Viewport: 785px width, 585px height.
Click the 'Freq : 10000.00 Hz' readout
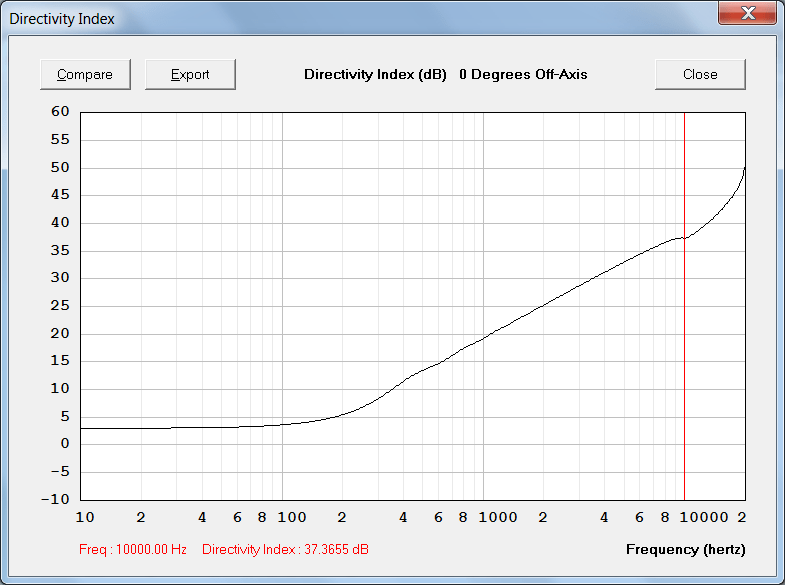(133, 549)
